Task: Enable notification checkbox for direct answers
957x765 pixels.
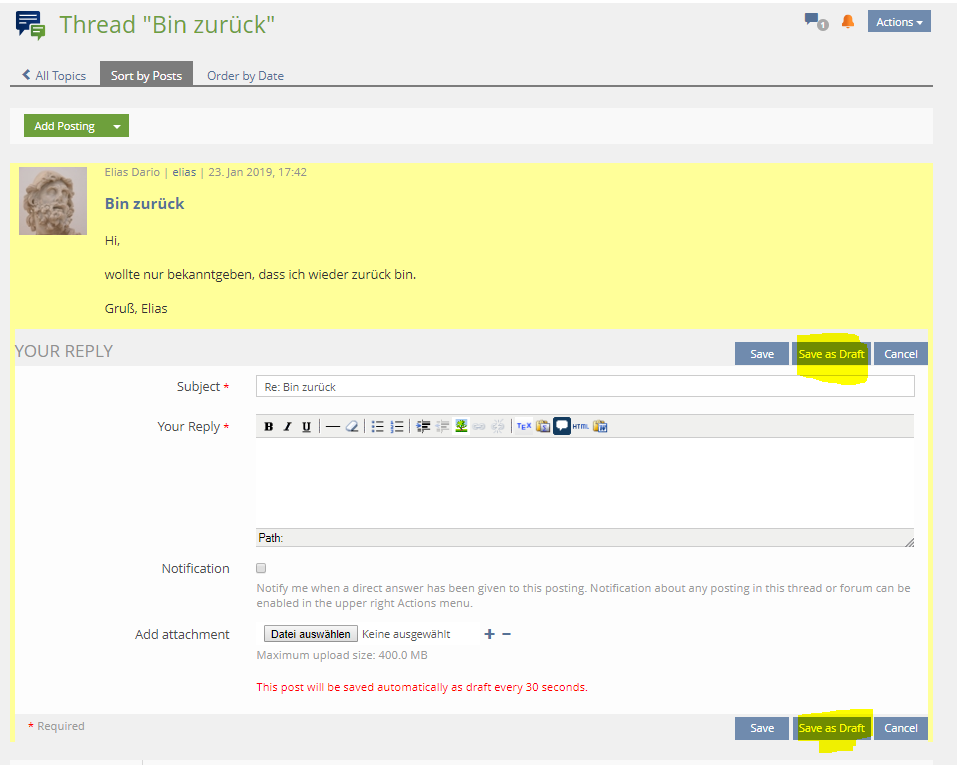Action: coord(261,568)
